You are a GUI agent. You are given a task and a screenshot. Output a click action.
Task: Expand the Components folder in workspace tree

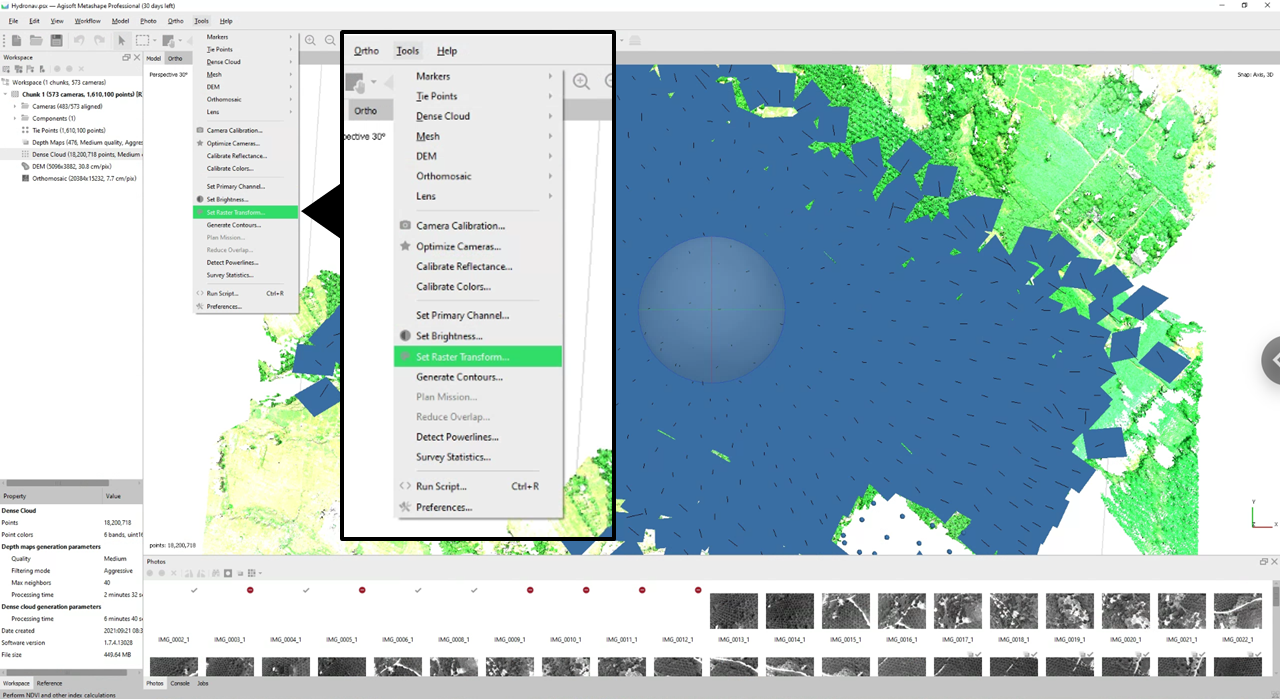(15, 118)
